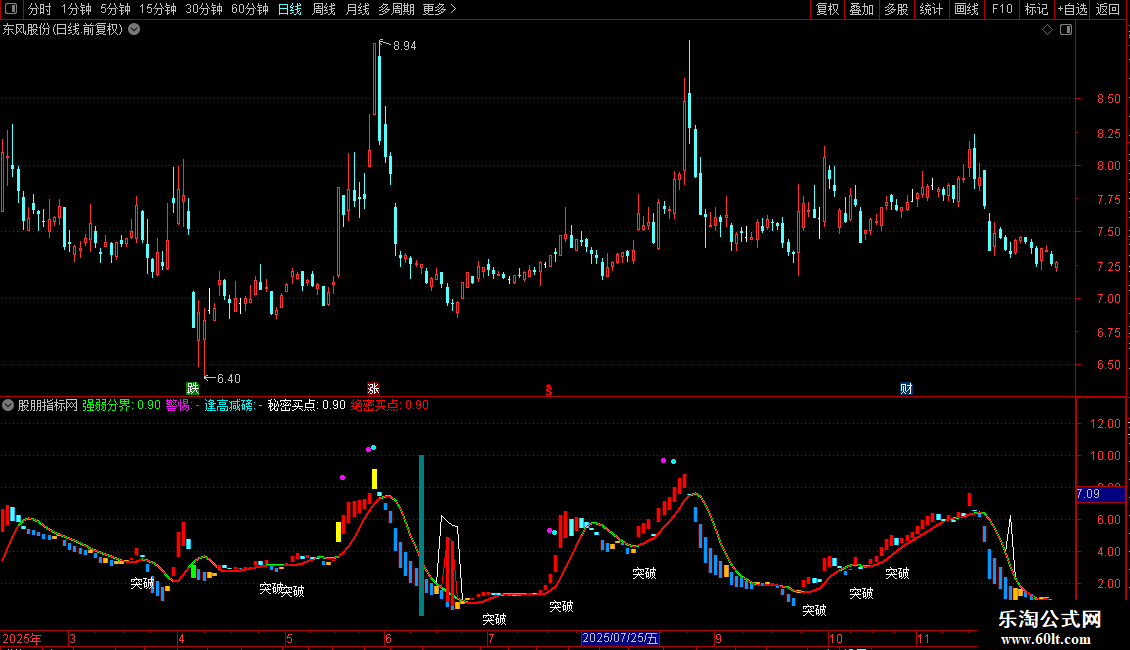
Task: Click the 秘密买点: 0.90 label
Action: point(306,405)
